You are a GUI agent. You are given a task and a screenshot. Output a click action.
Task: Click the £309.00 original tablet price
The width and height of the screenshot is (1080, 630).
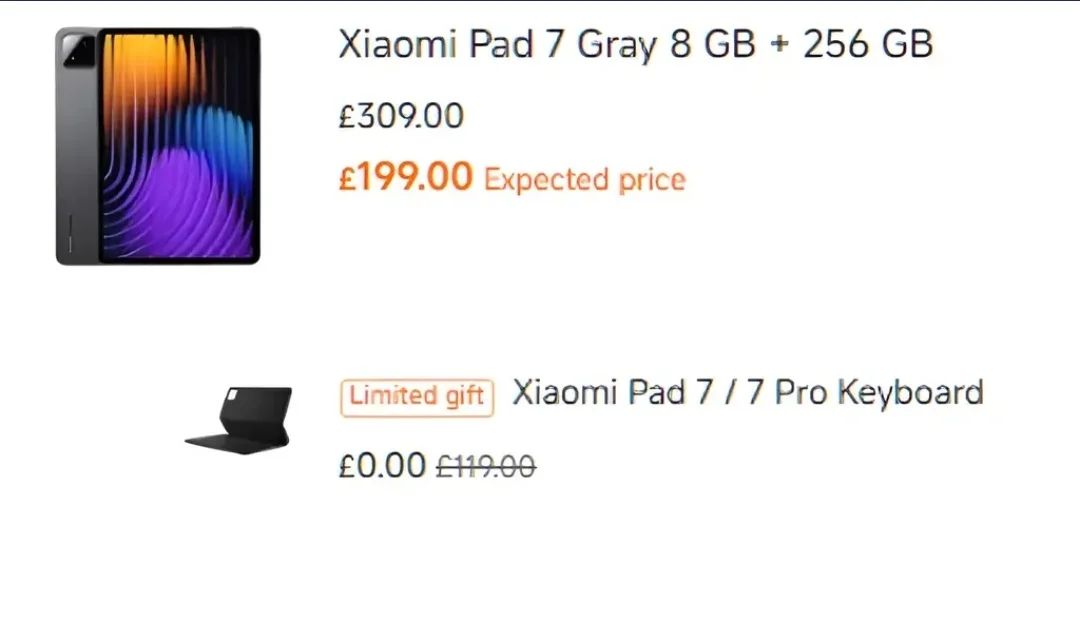tap(401, 116)
